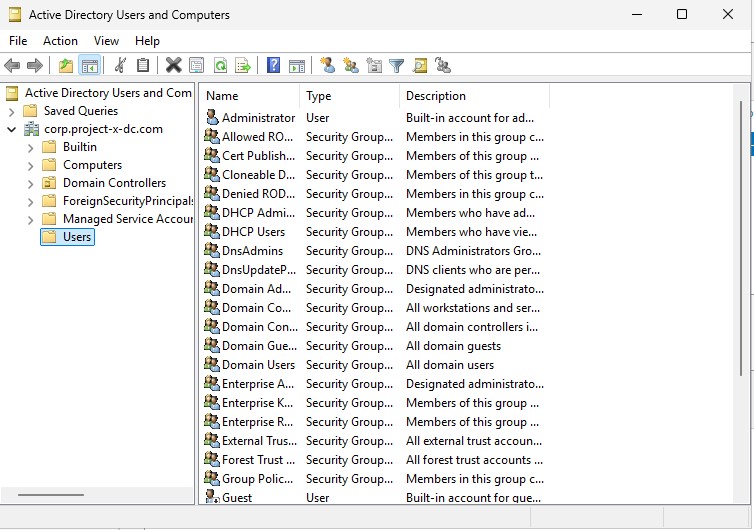Open the Action menu
This screenshot has width=754, height=530.
[60, 41]
